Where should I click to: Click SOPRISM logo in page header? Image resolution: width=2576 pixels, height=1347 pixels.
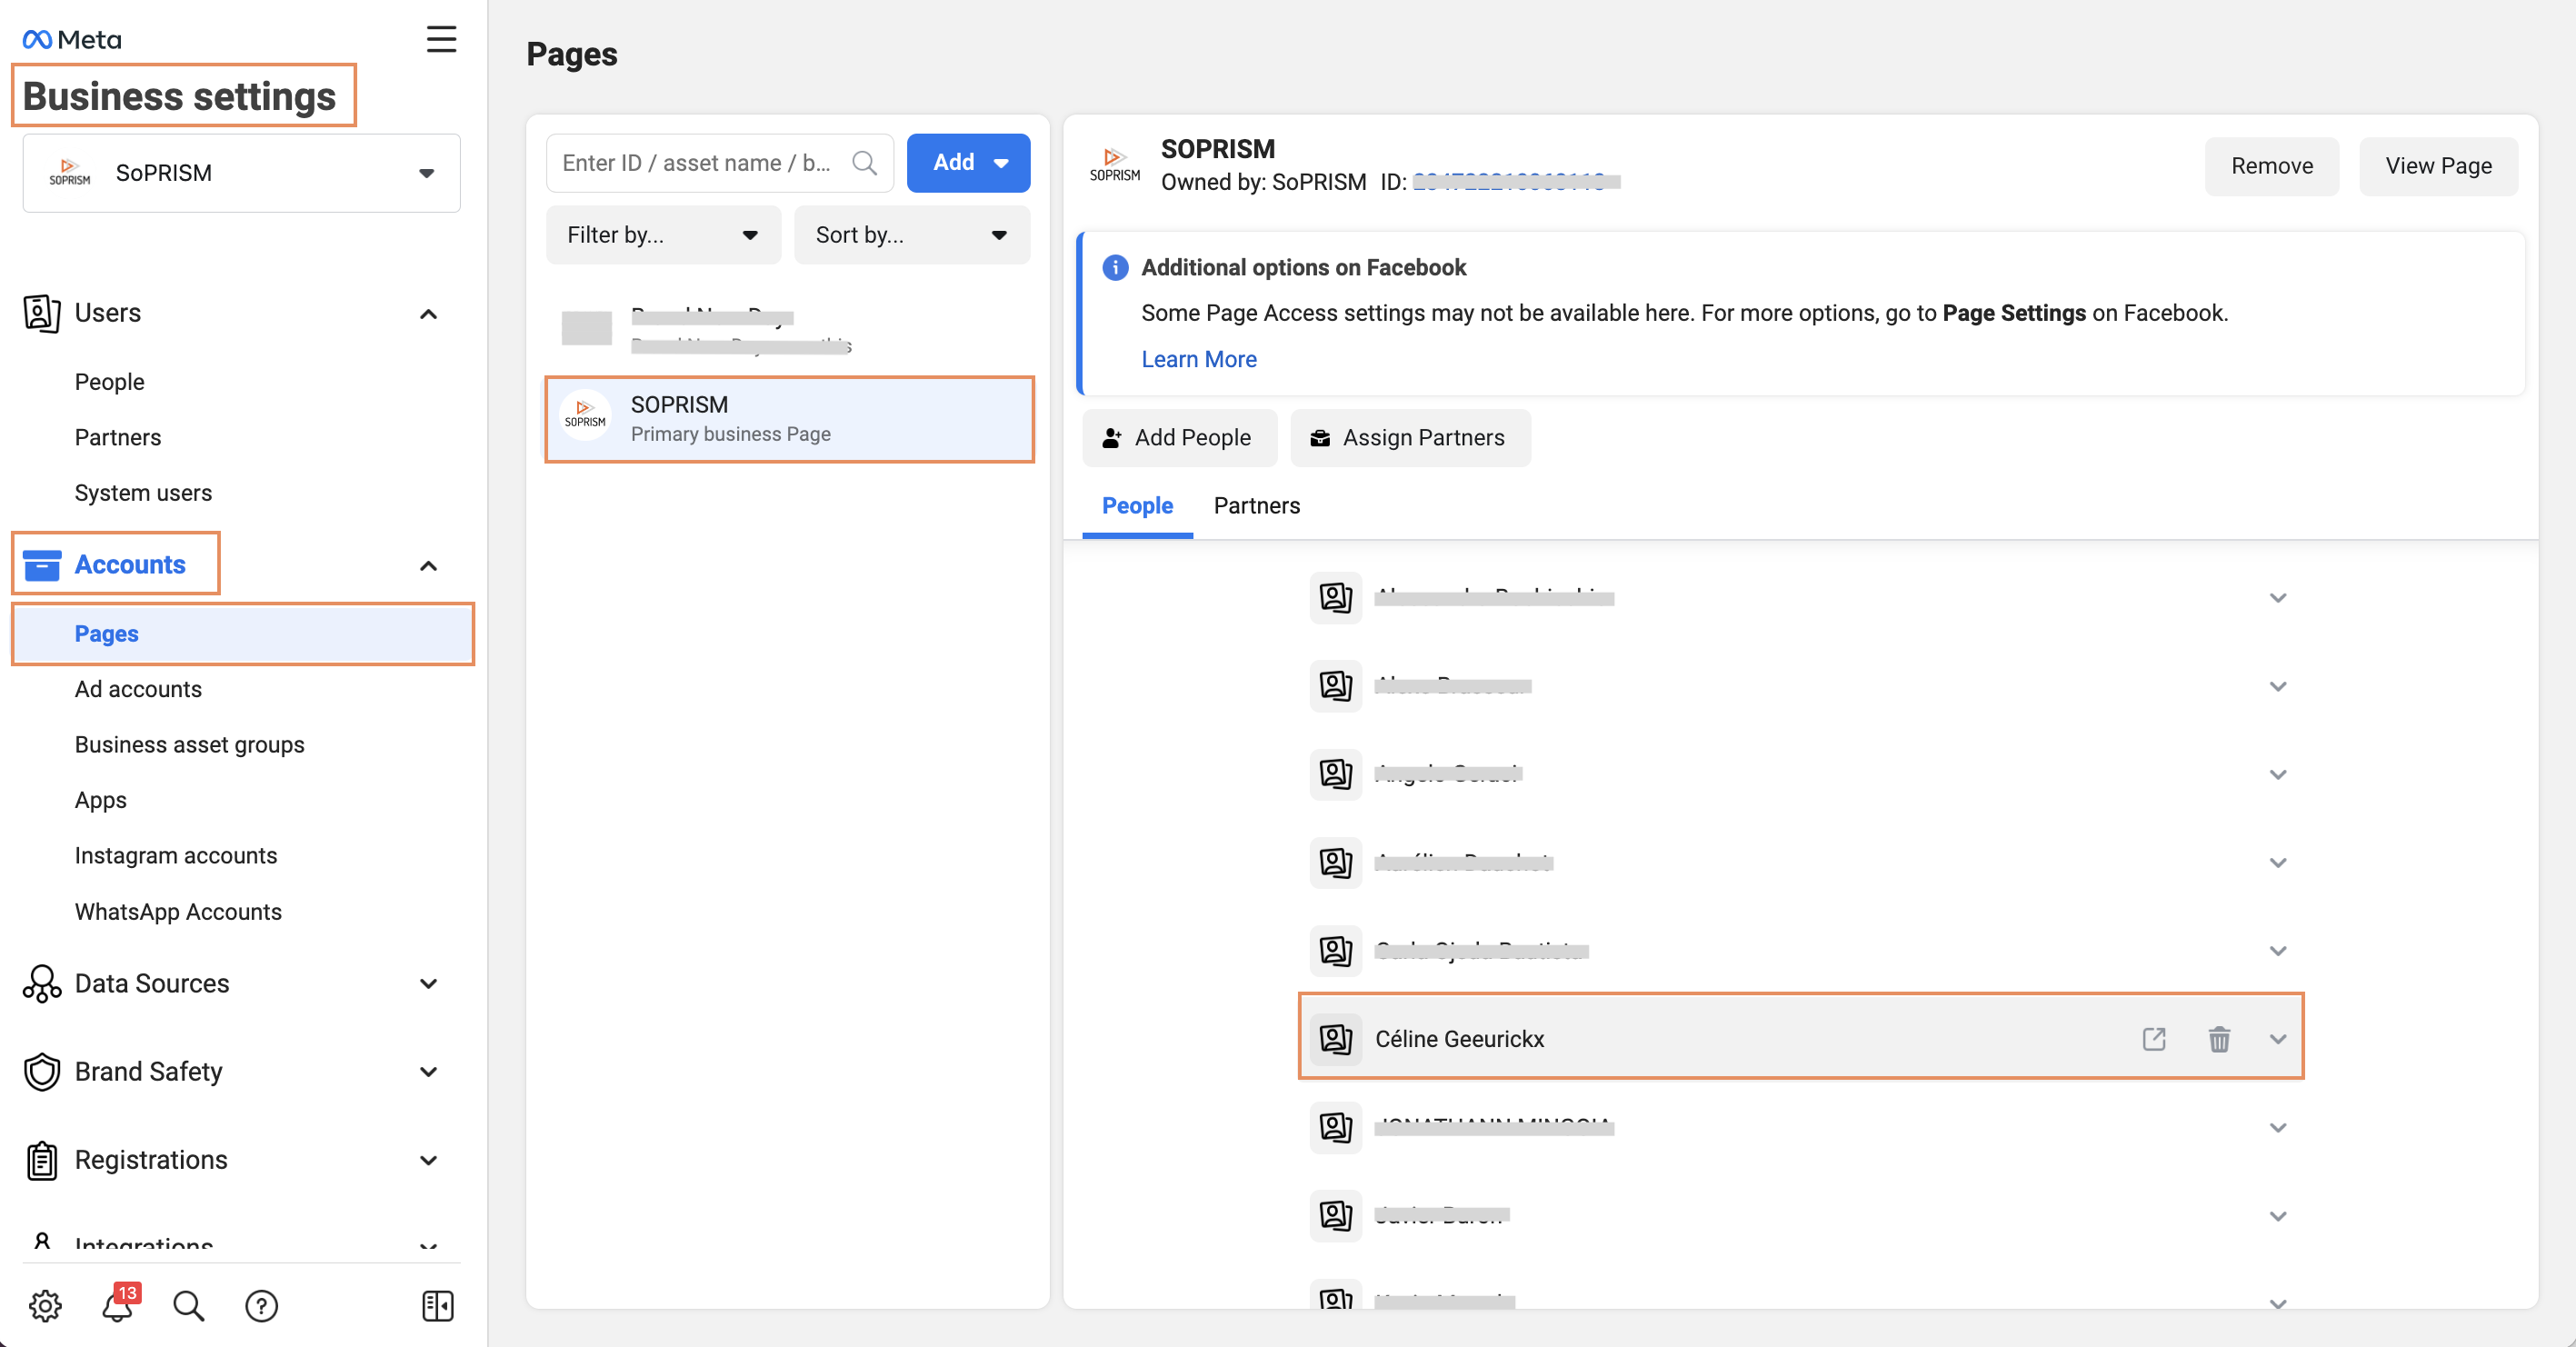[1114, 164]
